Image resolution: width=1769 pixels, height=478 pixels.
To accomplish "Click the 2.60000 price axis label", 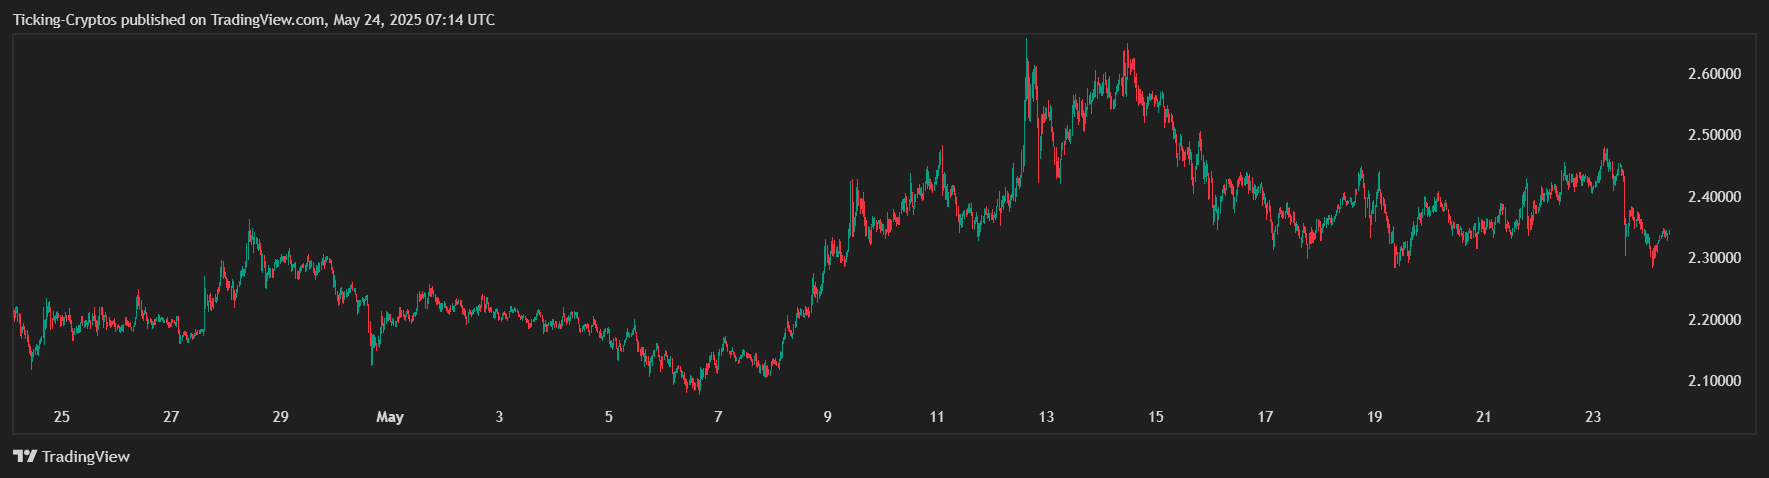I will click(x=1714, y=74).
